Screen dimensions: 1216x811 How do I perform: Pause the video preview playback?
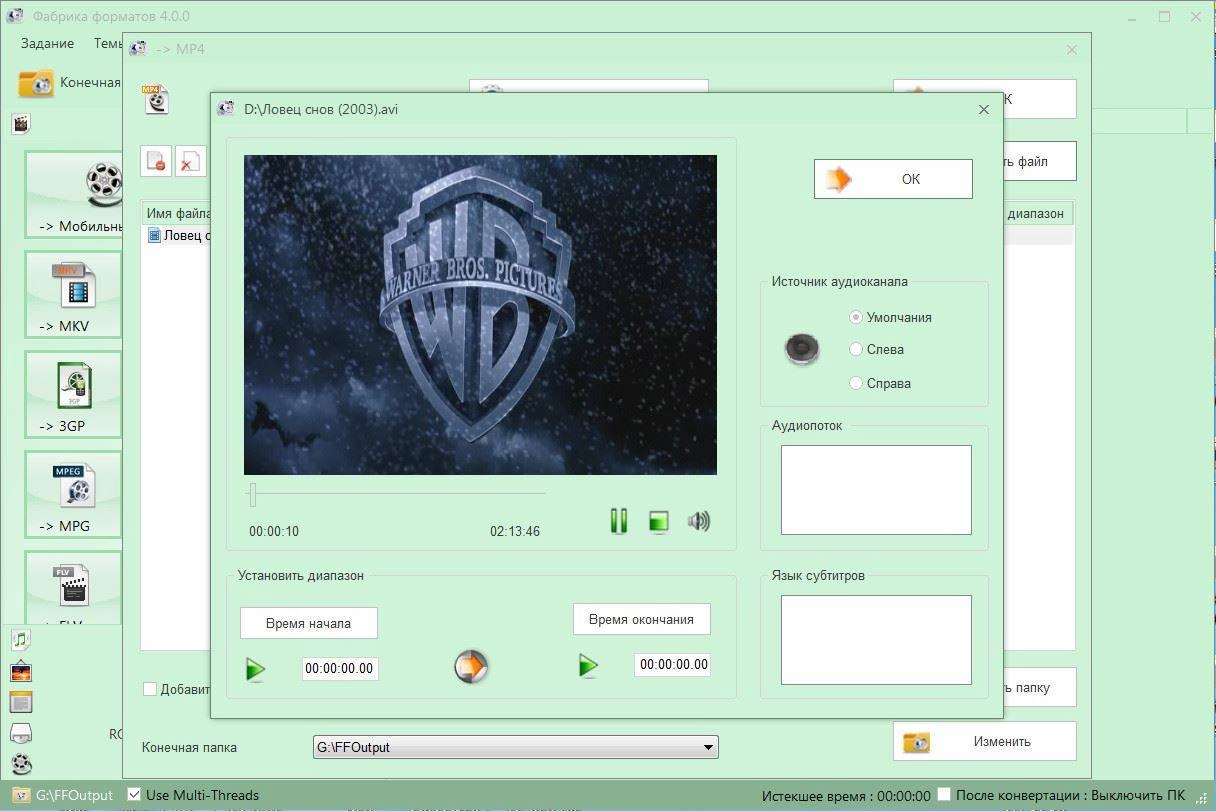pos(619,521)
